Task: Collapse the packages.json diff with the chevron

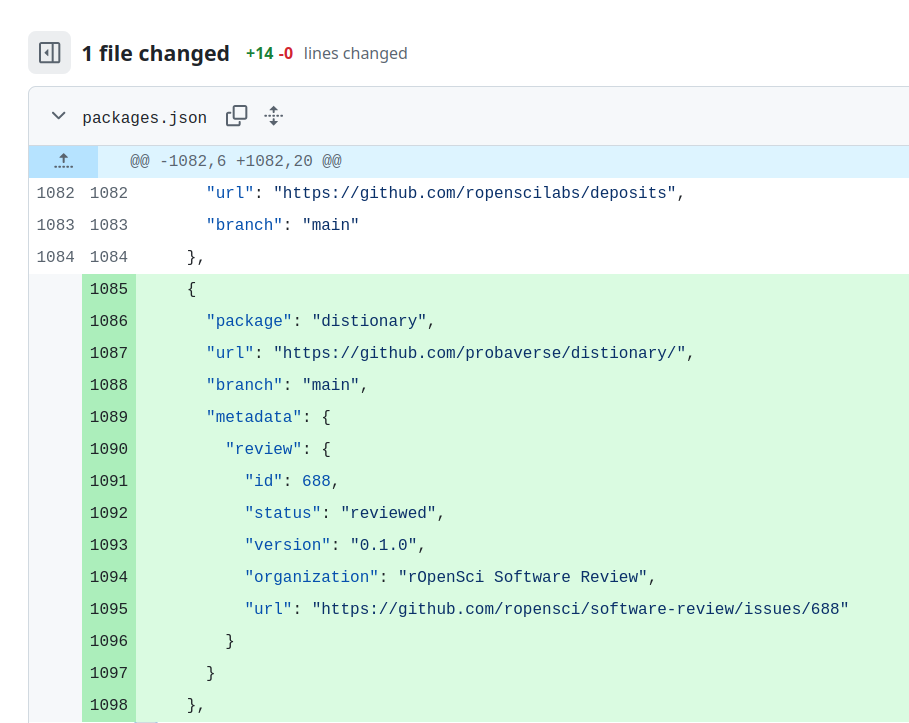Action: pos(58,116)
